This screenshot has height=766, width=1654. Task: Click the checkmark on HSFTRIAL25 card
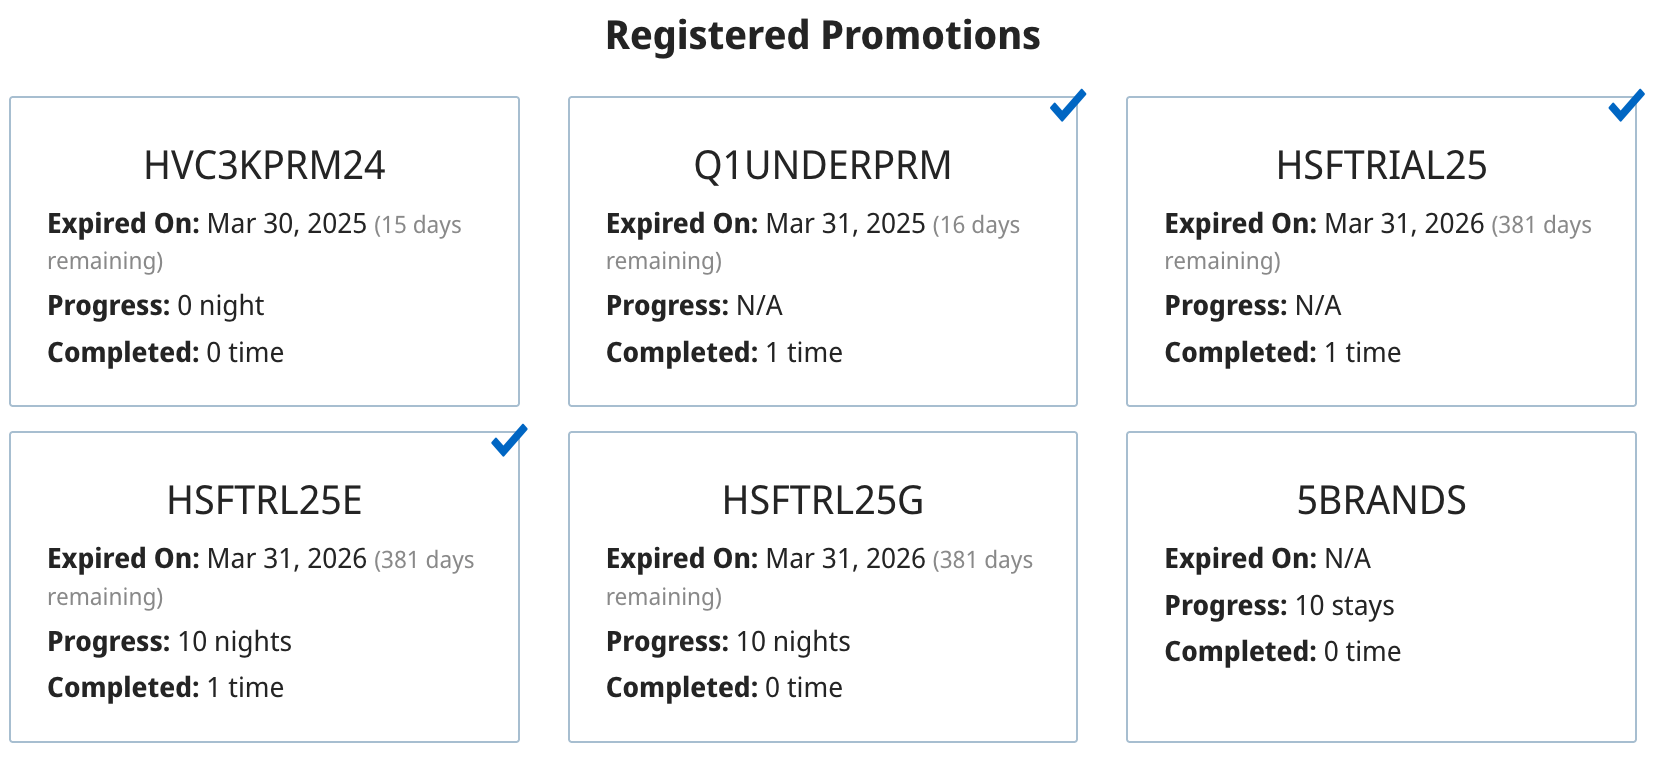[x=1626, y=105]
